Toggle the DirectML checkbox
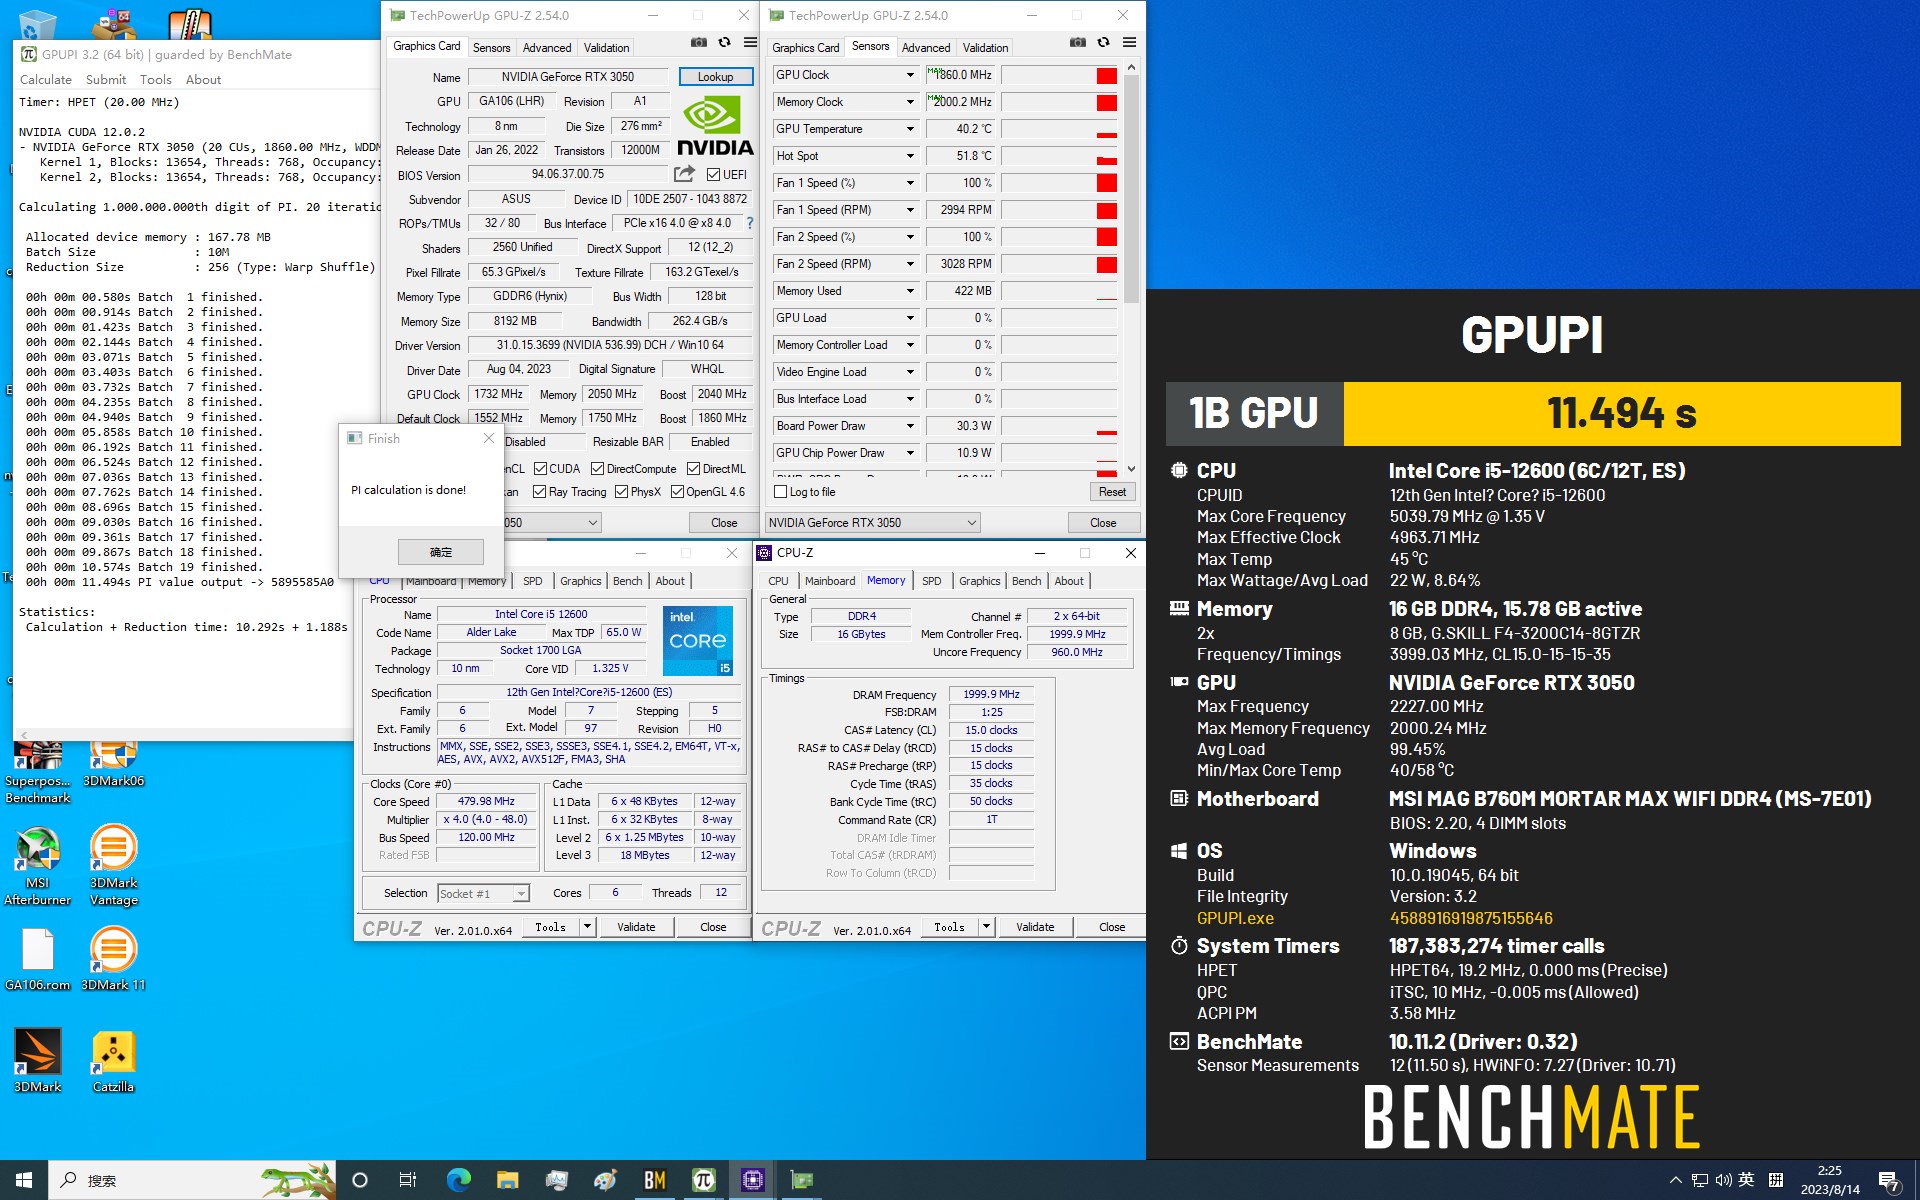The height and width of the screenshot is (1200, 1920). 693,468
